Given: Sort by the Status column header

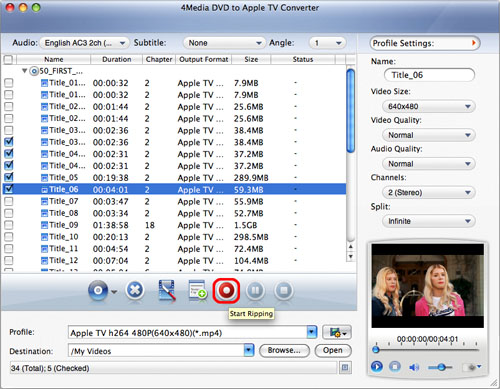Looking at the screenshot, I should (x=303, y=59).
